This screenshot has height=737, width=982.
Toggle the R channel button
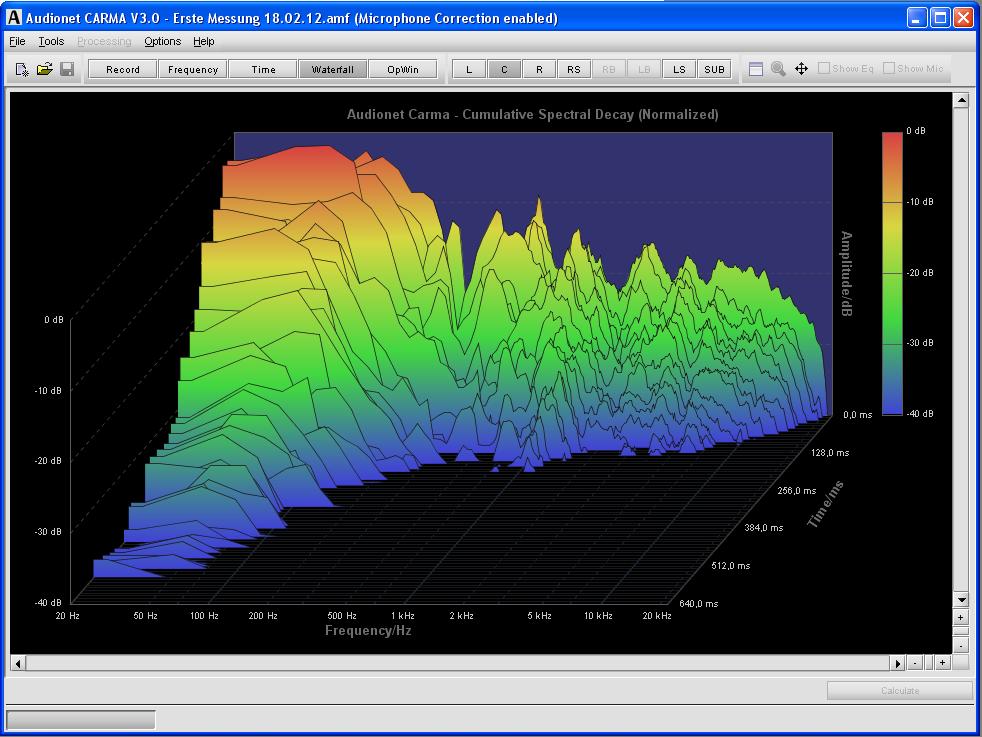click(x=539, y=69)
